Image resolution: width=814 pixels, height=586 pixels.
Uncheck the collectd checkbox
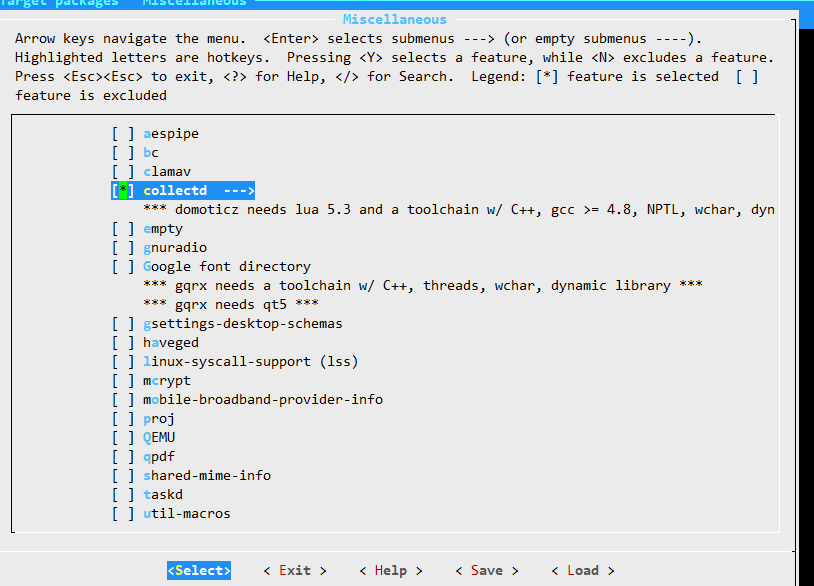[123, 190]
